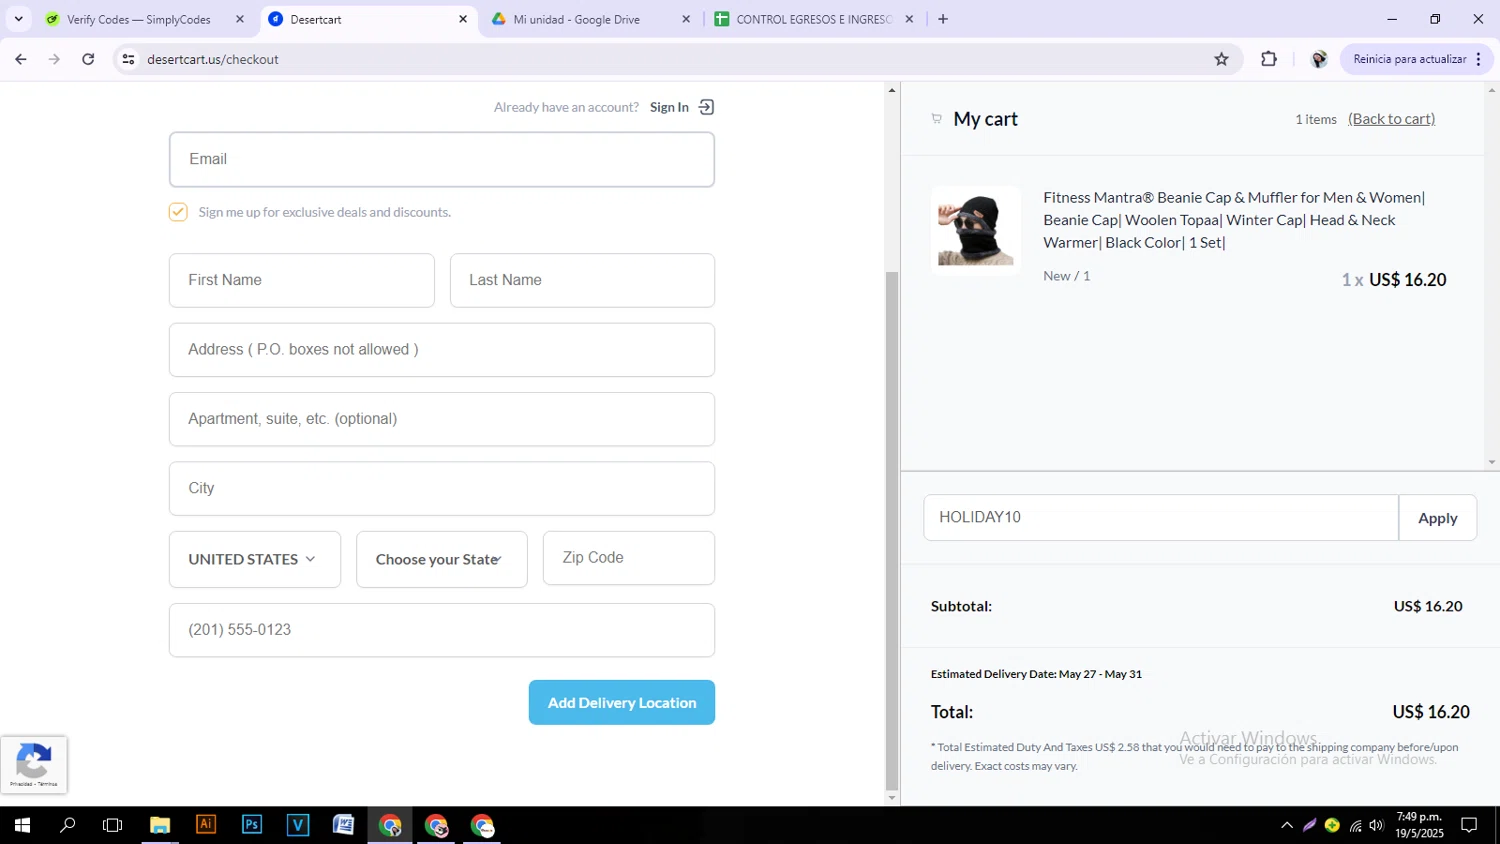Close the Verify Codes — SimplyCodes tab
Viewport: 1500px width, 844px height.
click(240, 19)
